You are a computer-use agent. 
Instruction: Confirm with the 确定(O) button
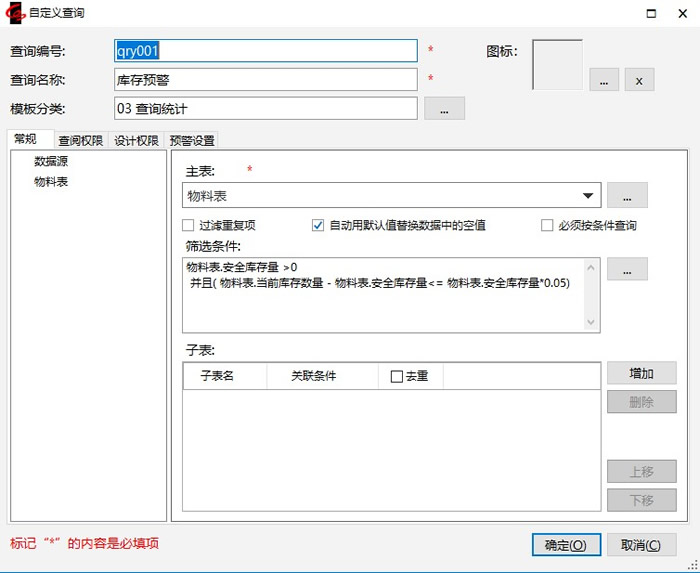click(566, 545)
